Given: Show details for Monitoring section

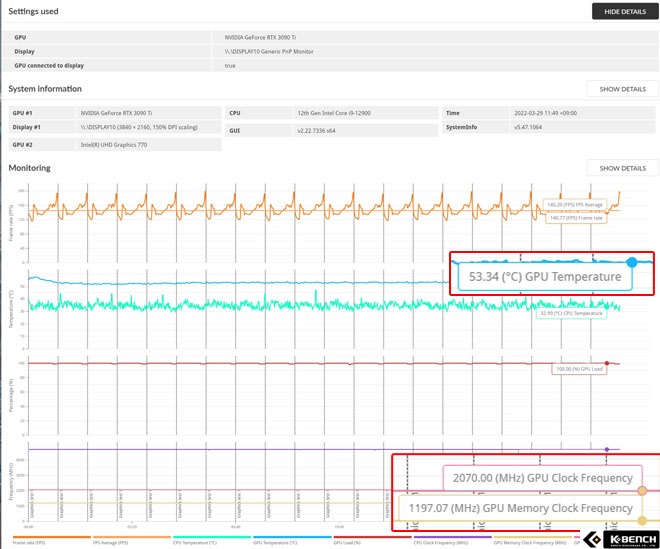Looking at the screenshot, I should [x=623, y=168].
